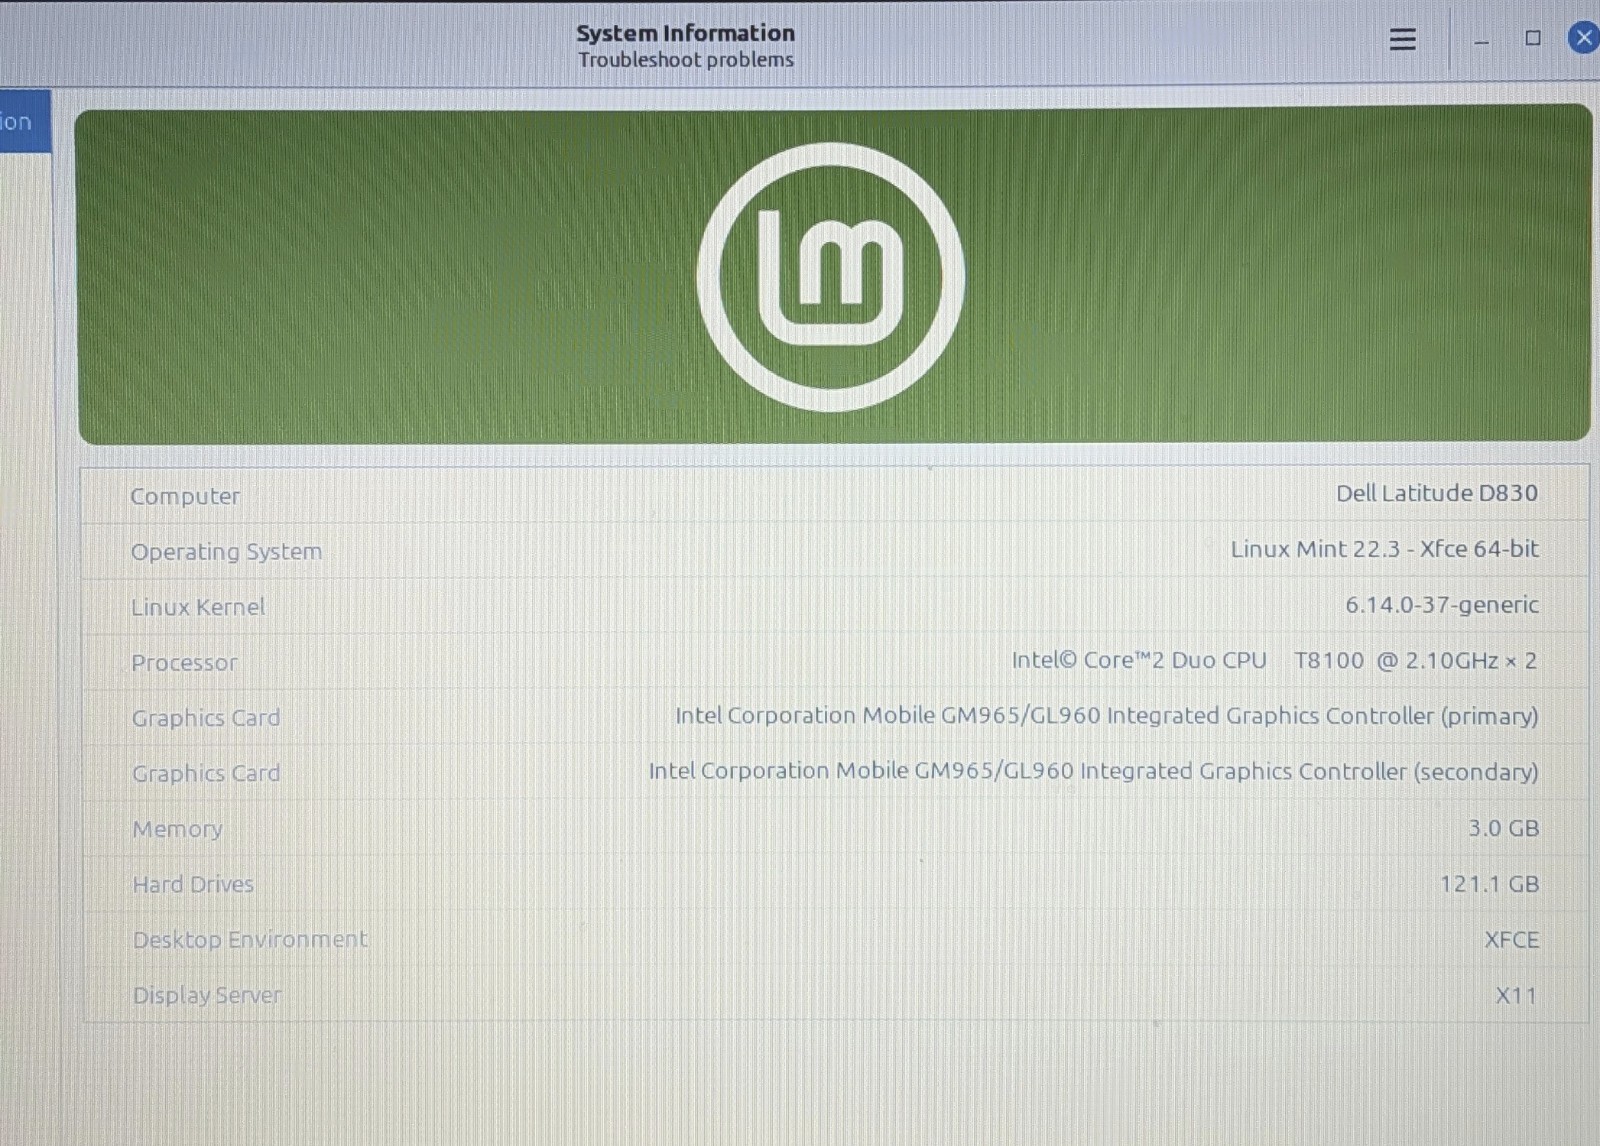Close the System Information window
Viewport: 1600px width, 1146px height.
click(1584, 38)
